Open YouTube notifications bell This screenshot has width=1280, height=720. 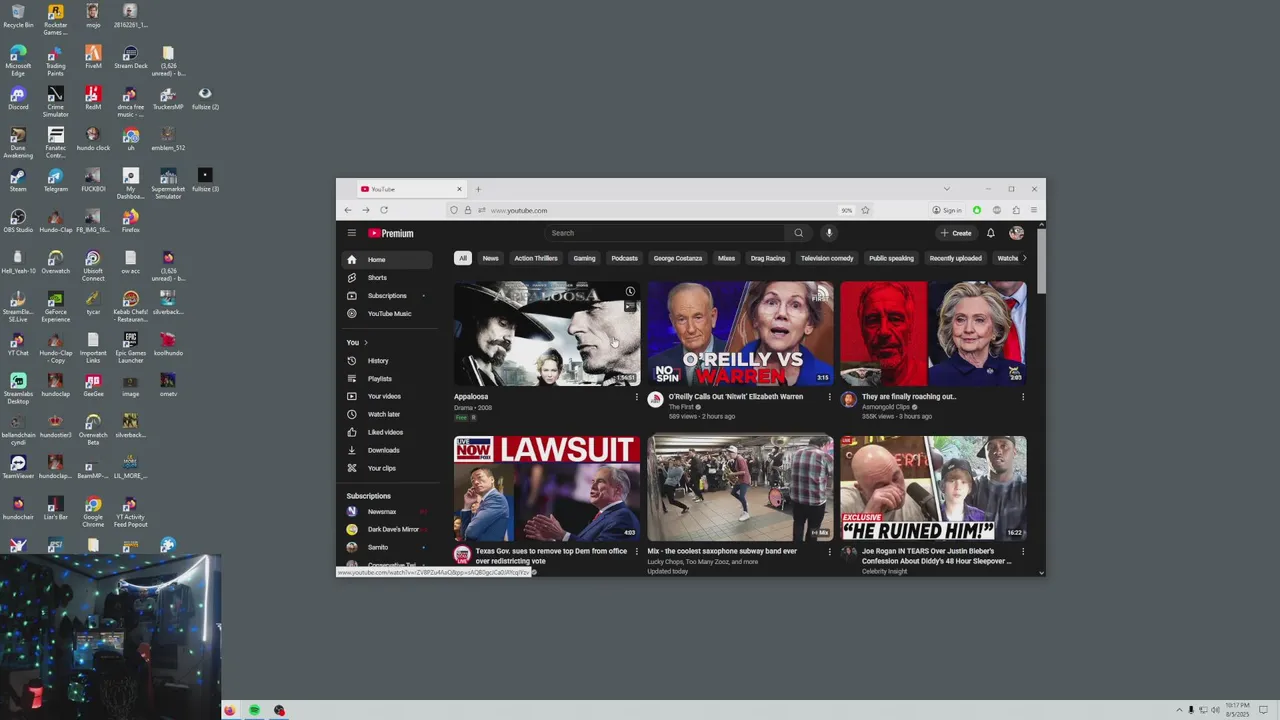point(990,233)
